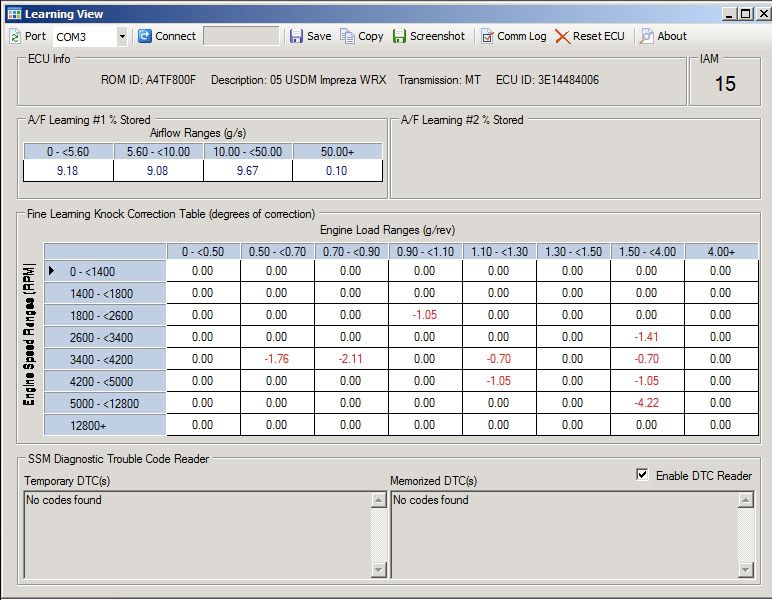772x600 pixels.
Task: Select the 0 - <1400 RPM row header
Action: coord(104,271)
